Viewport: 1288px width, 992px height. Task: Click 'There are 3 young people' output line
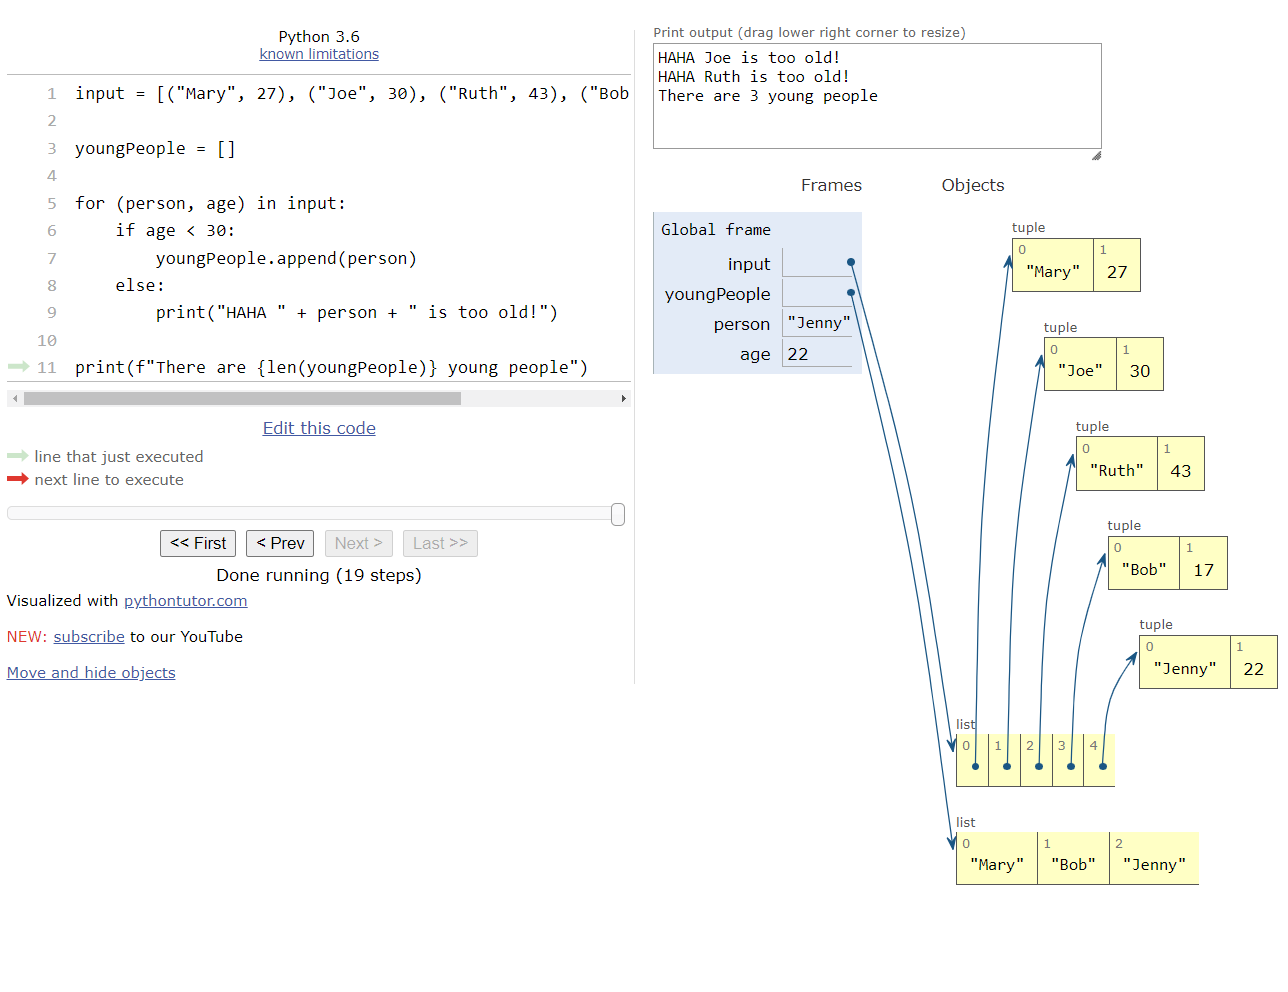pyautogui.click(x=768, y=96)
